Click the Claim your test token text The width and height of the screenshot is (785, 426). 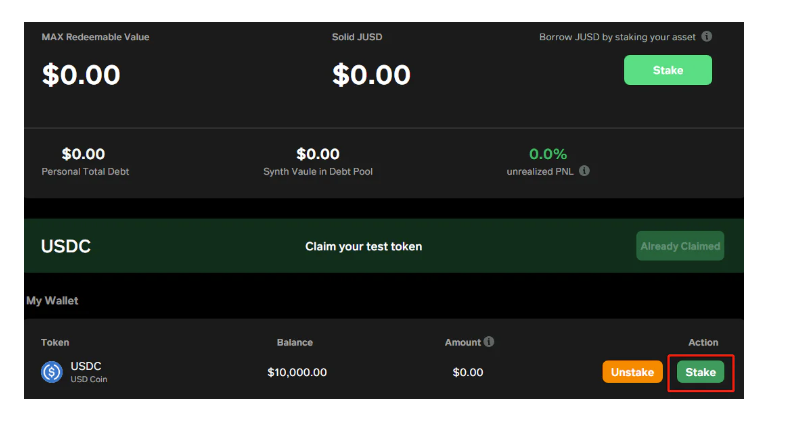point(363,246)
